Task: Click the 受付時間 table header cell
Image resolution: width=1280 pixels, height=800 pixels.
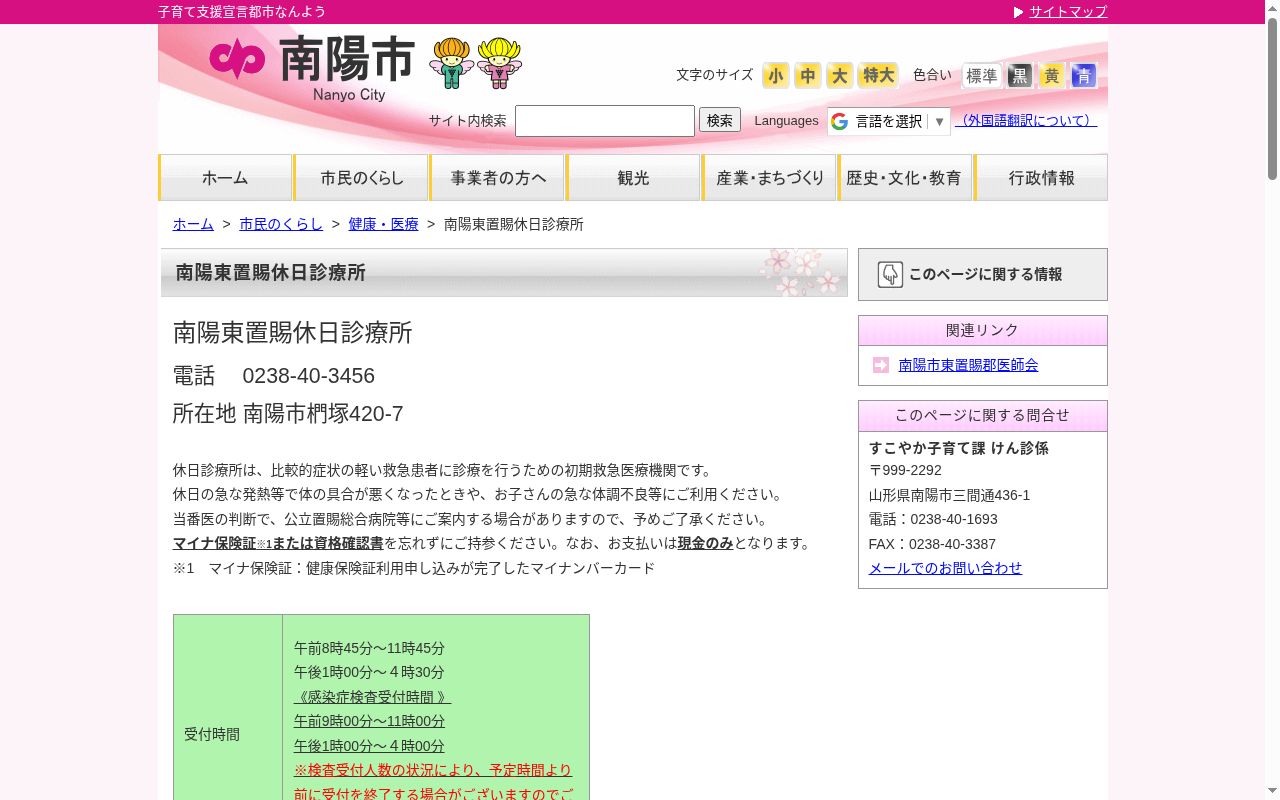Action: point(228,734)
